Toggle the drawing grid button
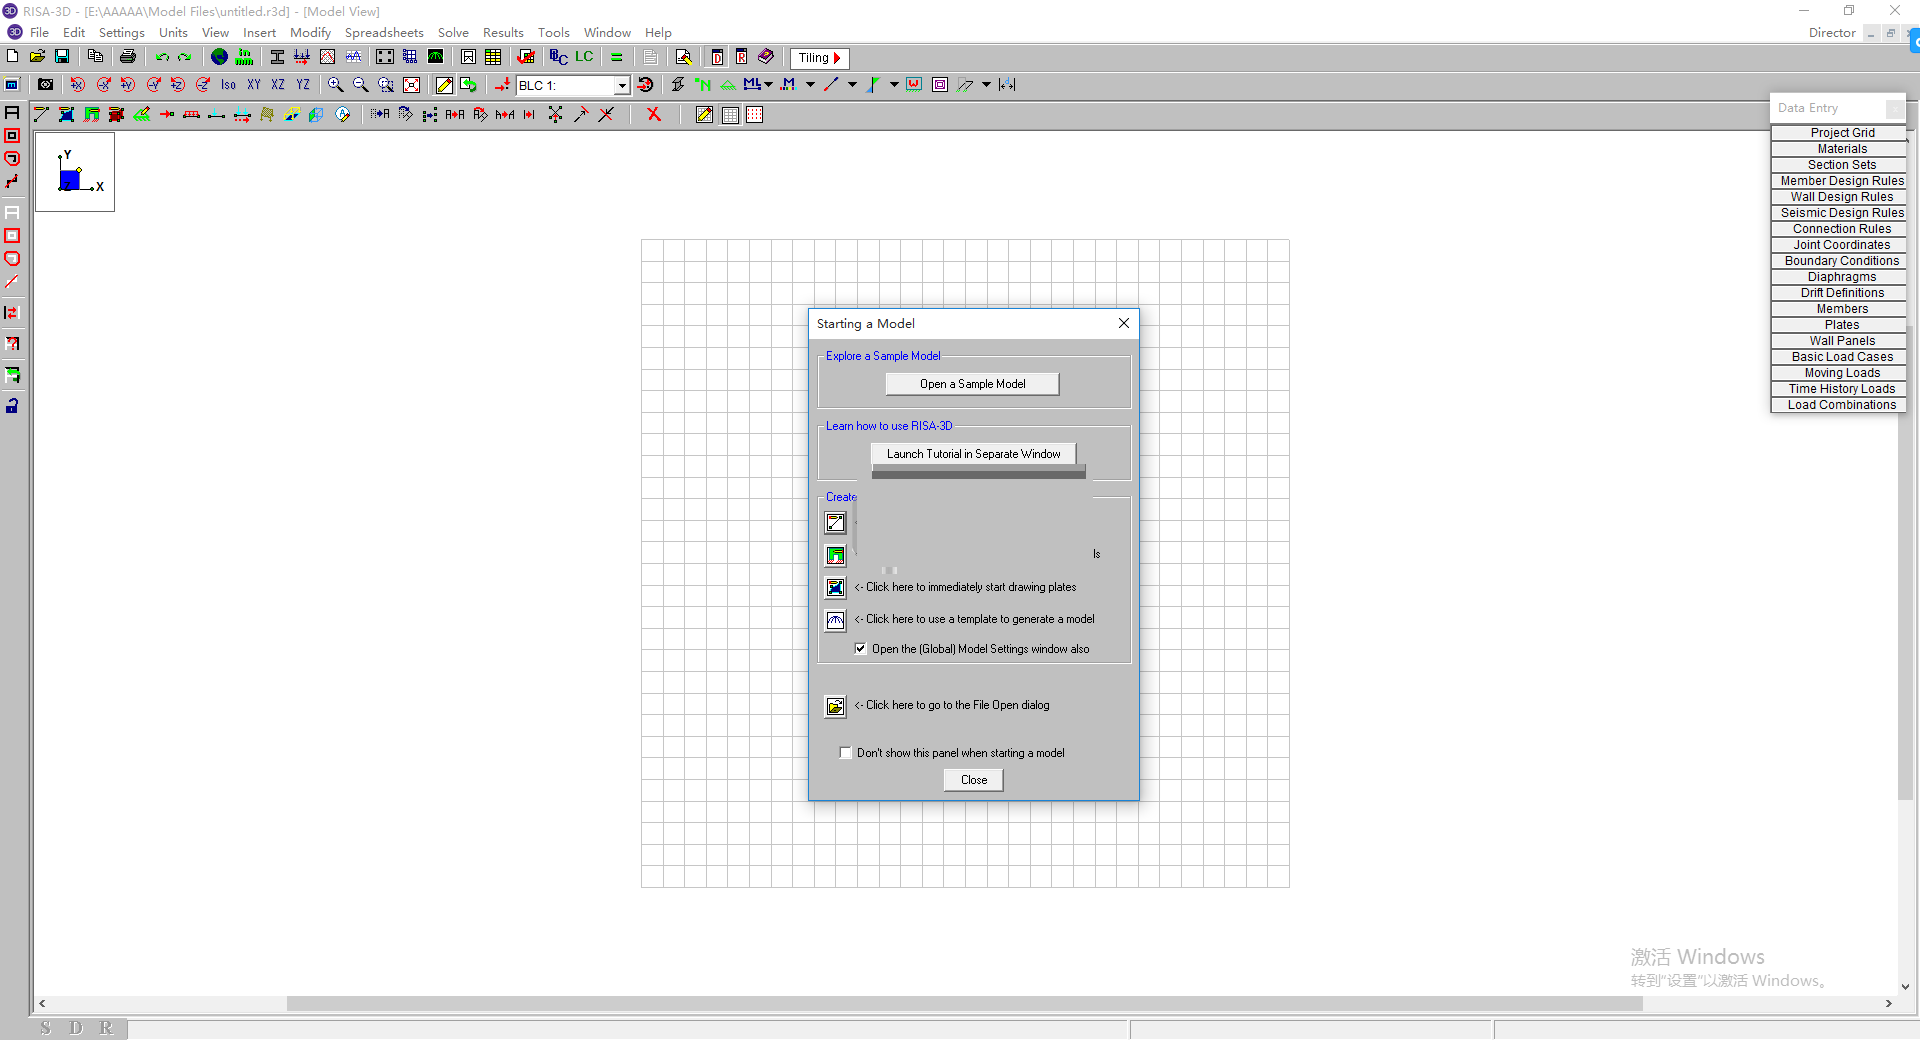1920x1040 pixels. coord(731,115)
